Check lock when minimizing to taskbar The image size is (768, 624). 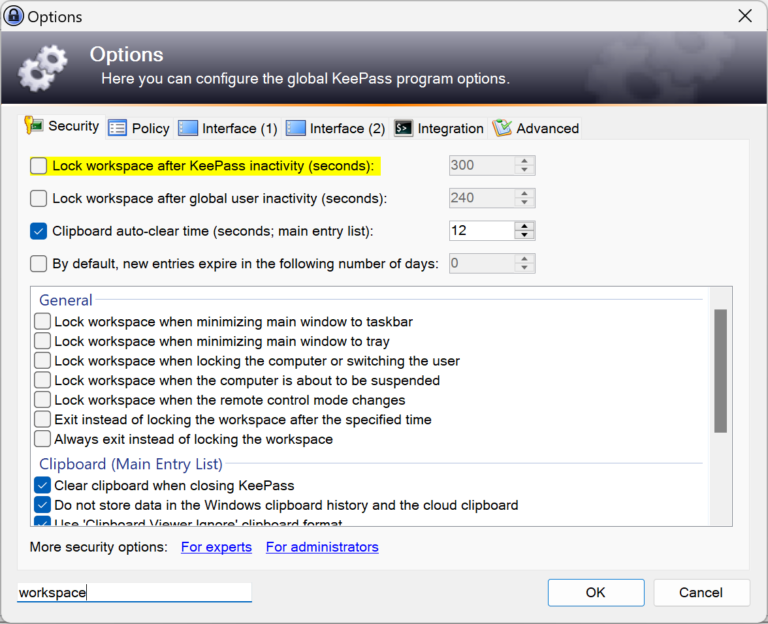coord(42,321)
